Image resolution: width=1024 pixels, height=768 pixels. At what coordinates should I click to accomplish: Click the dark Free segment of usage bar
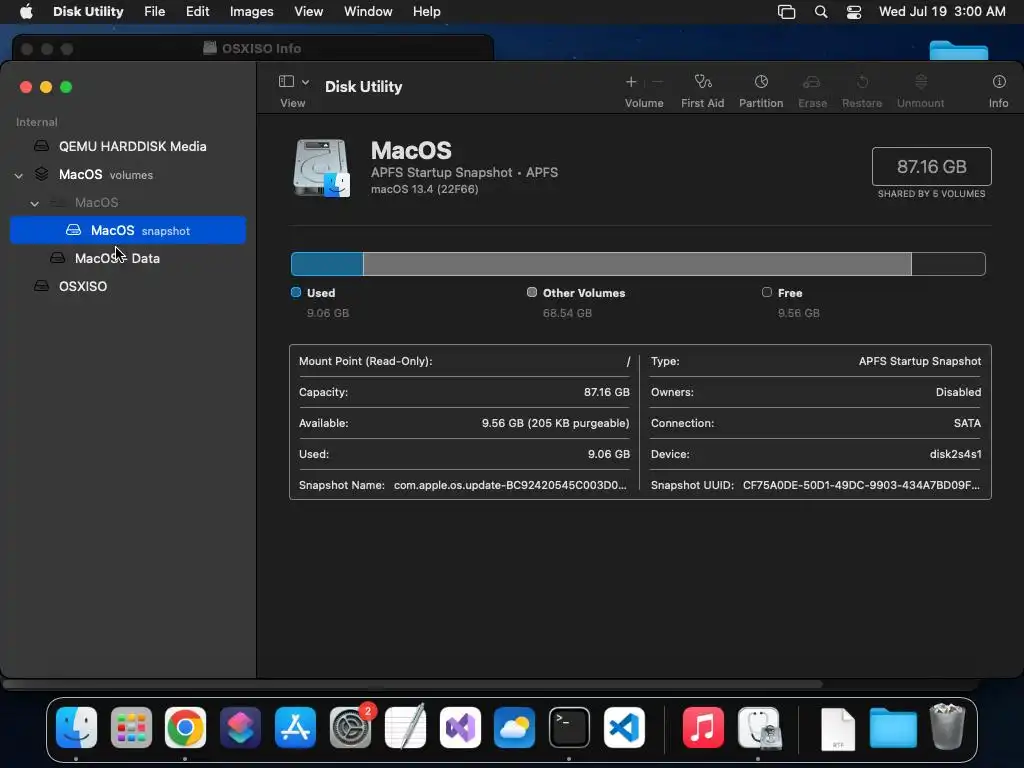click(948, 264)
